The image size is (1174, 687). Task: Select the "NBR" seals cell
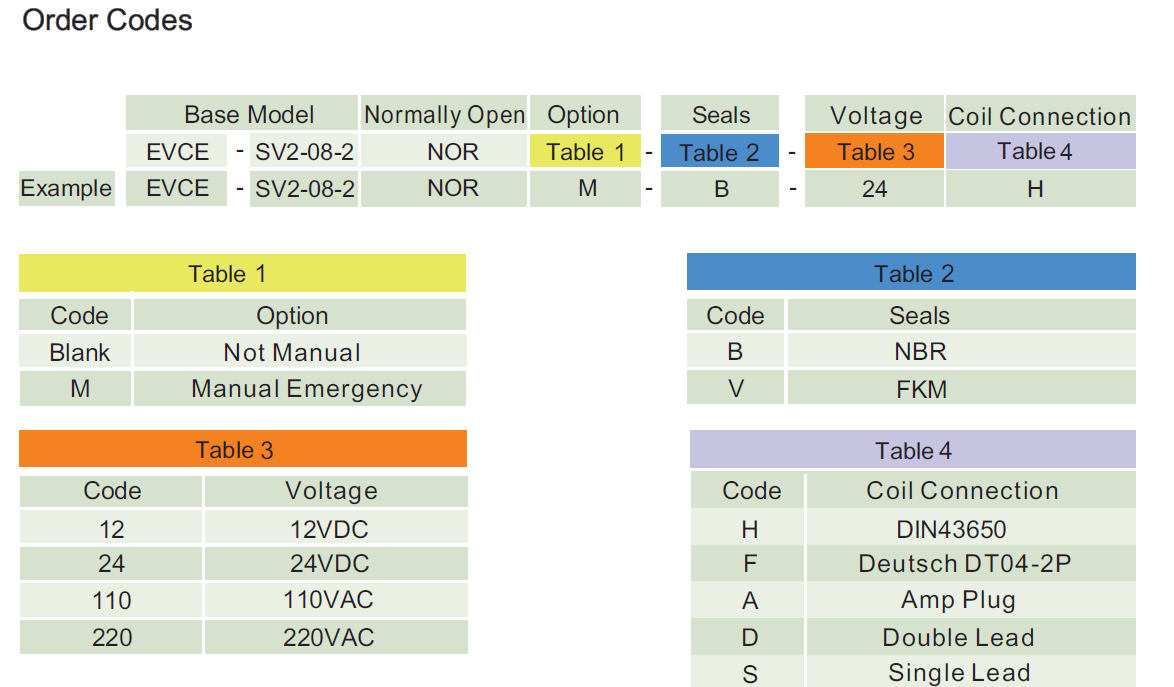click(x=920, y=352)
